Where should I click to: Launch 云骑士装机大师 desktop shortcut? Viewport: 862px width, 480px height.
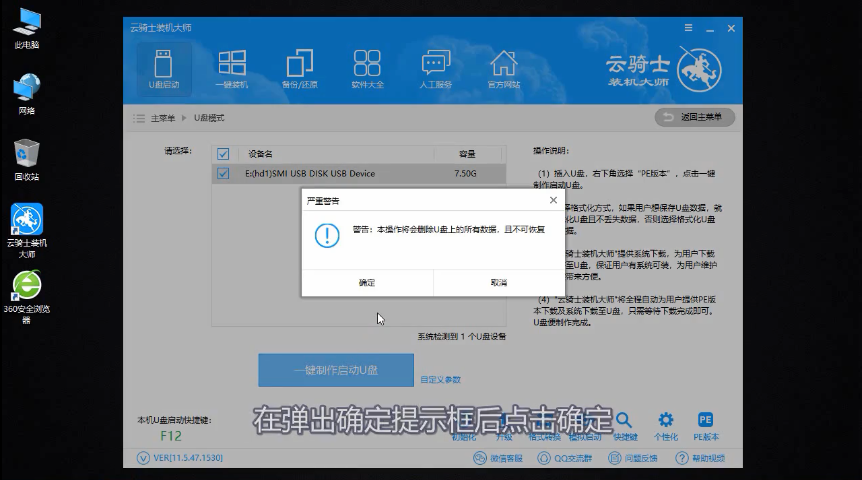[26, 231]
